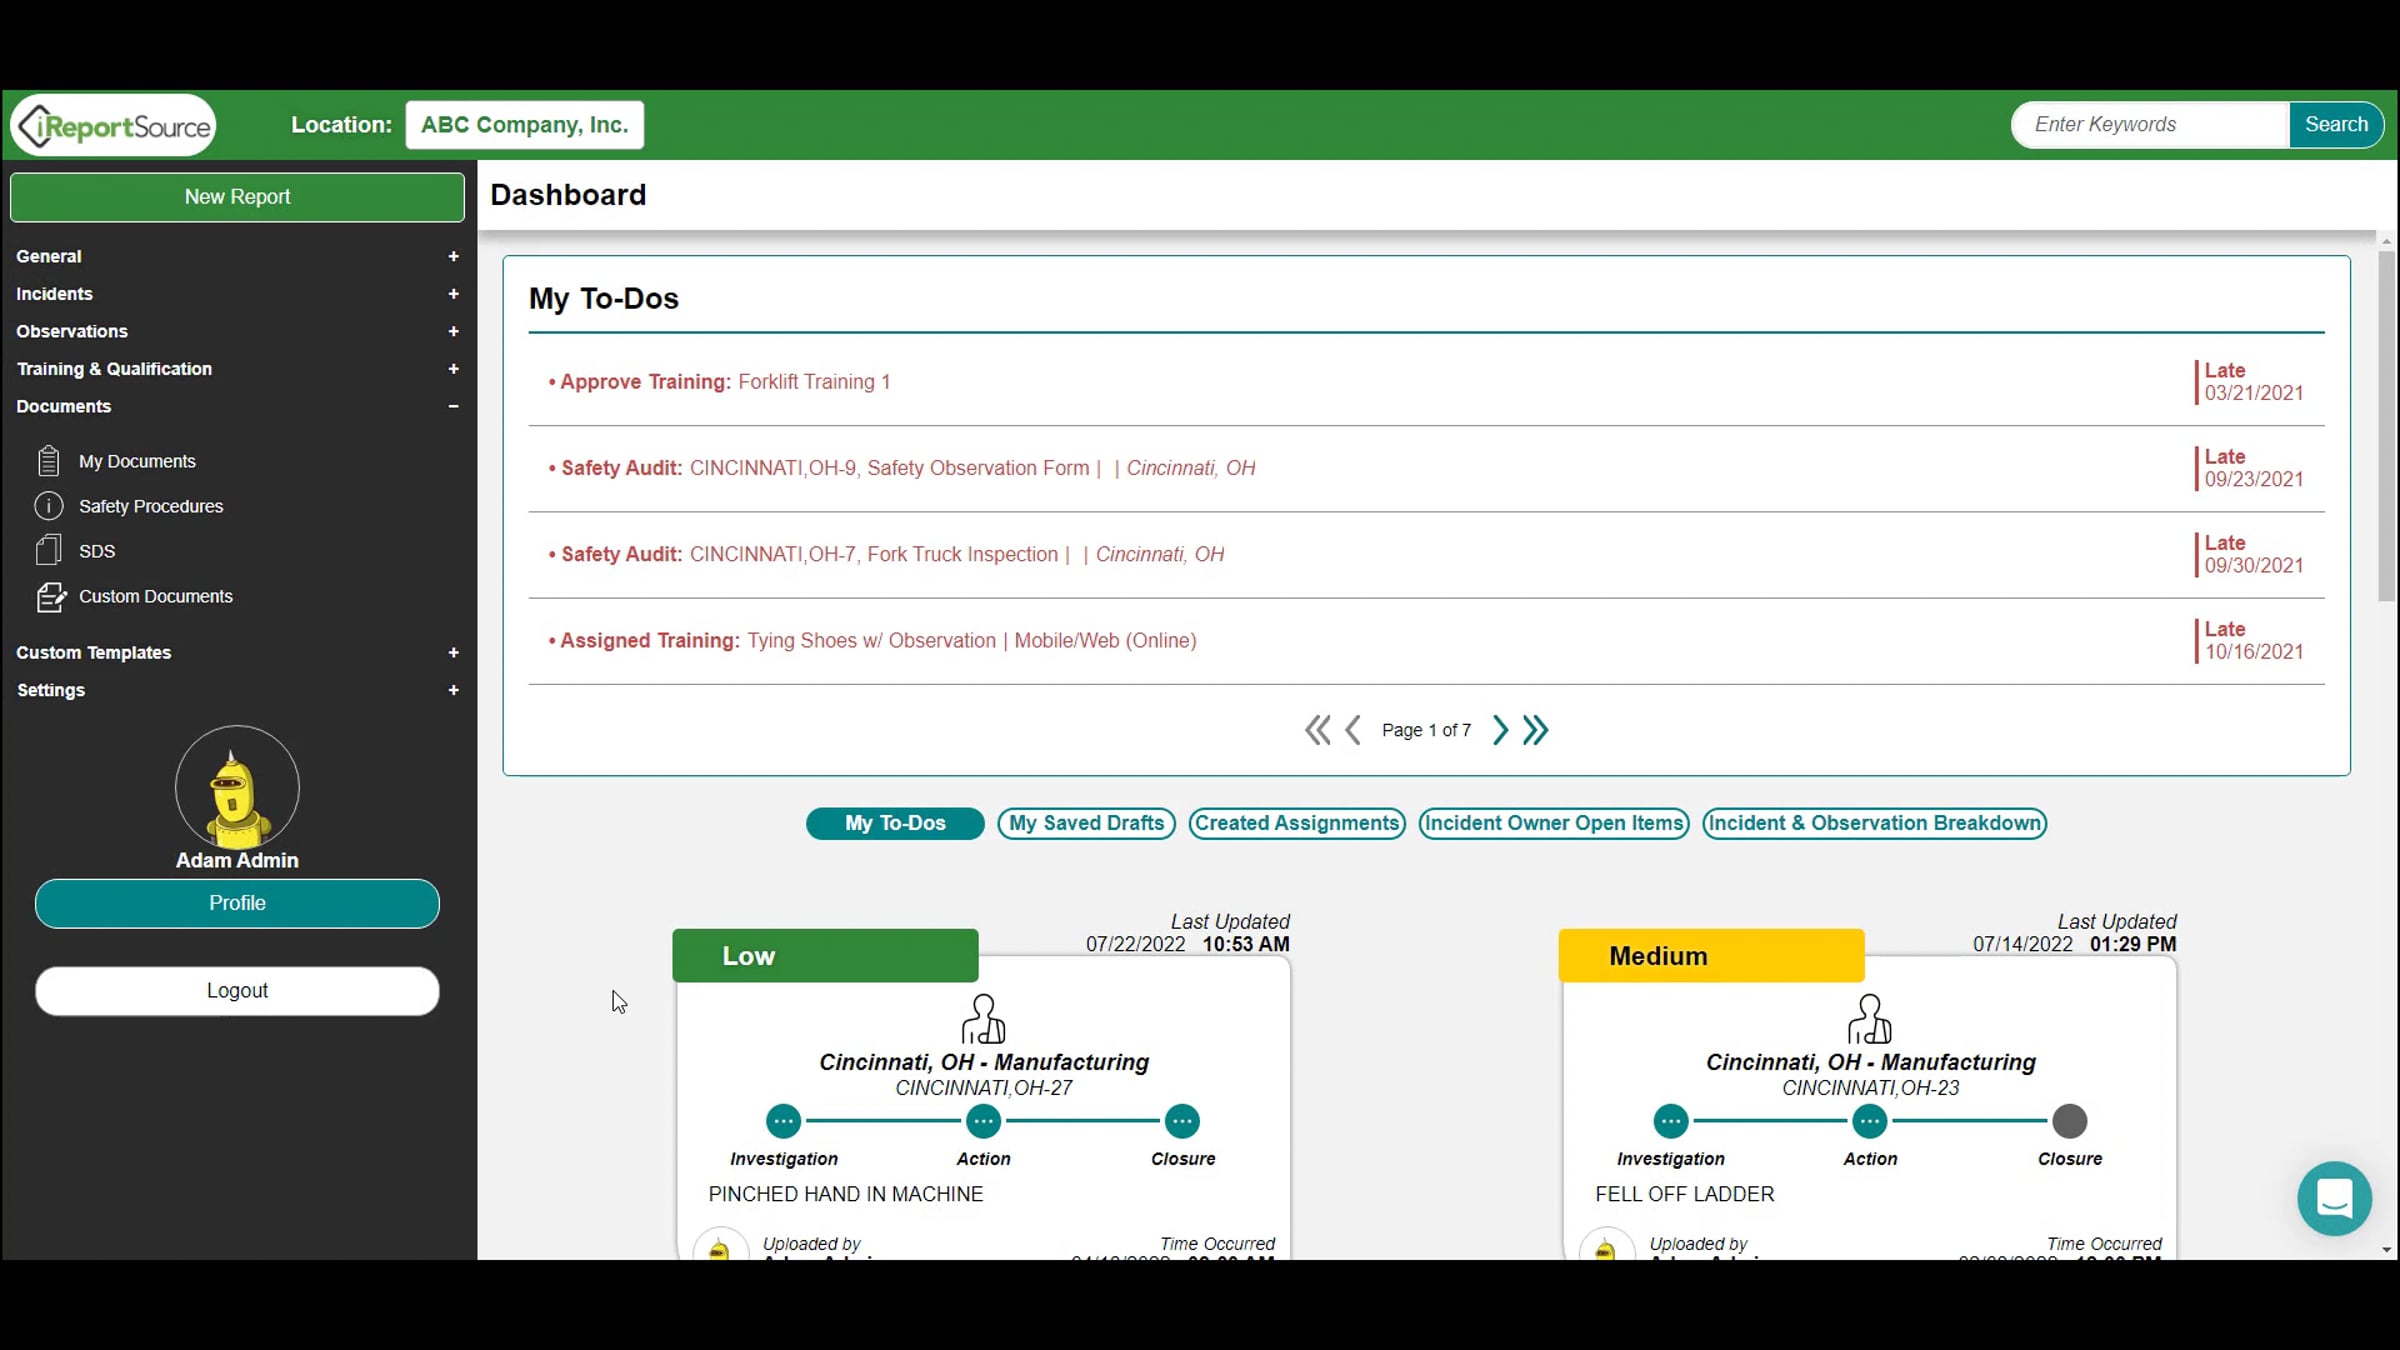Click grey Closure step on OH-23 card
This screenshot has width=2400, height=1350.
[x=2069, y=1121]
